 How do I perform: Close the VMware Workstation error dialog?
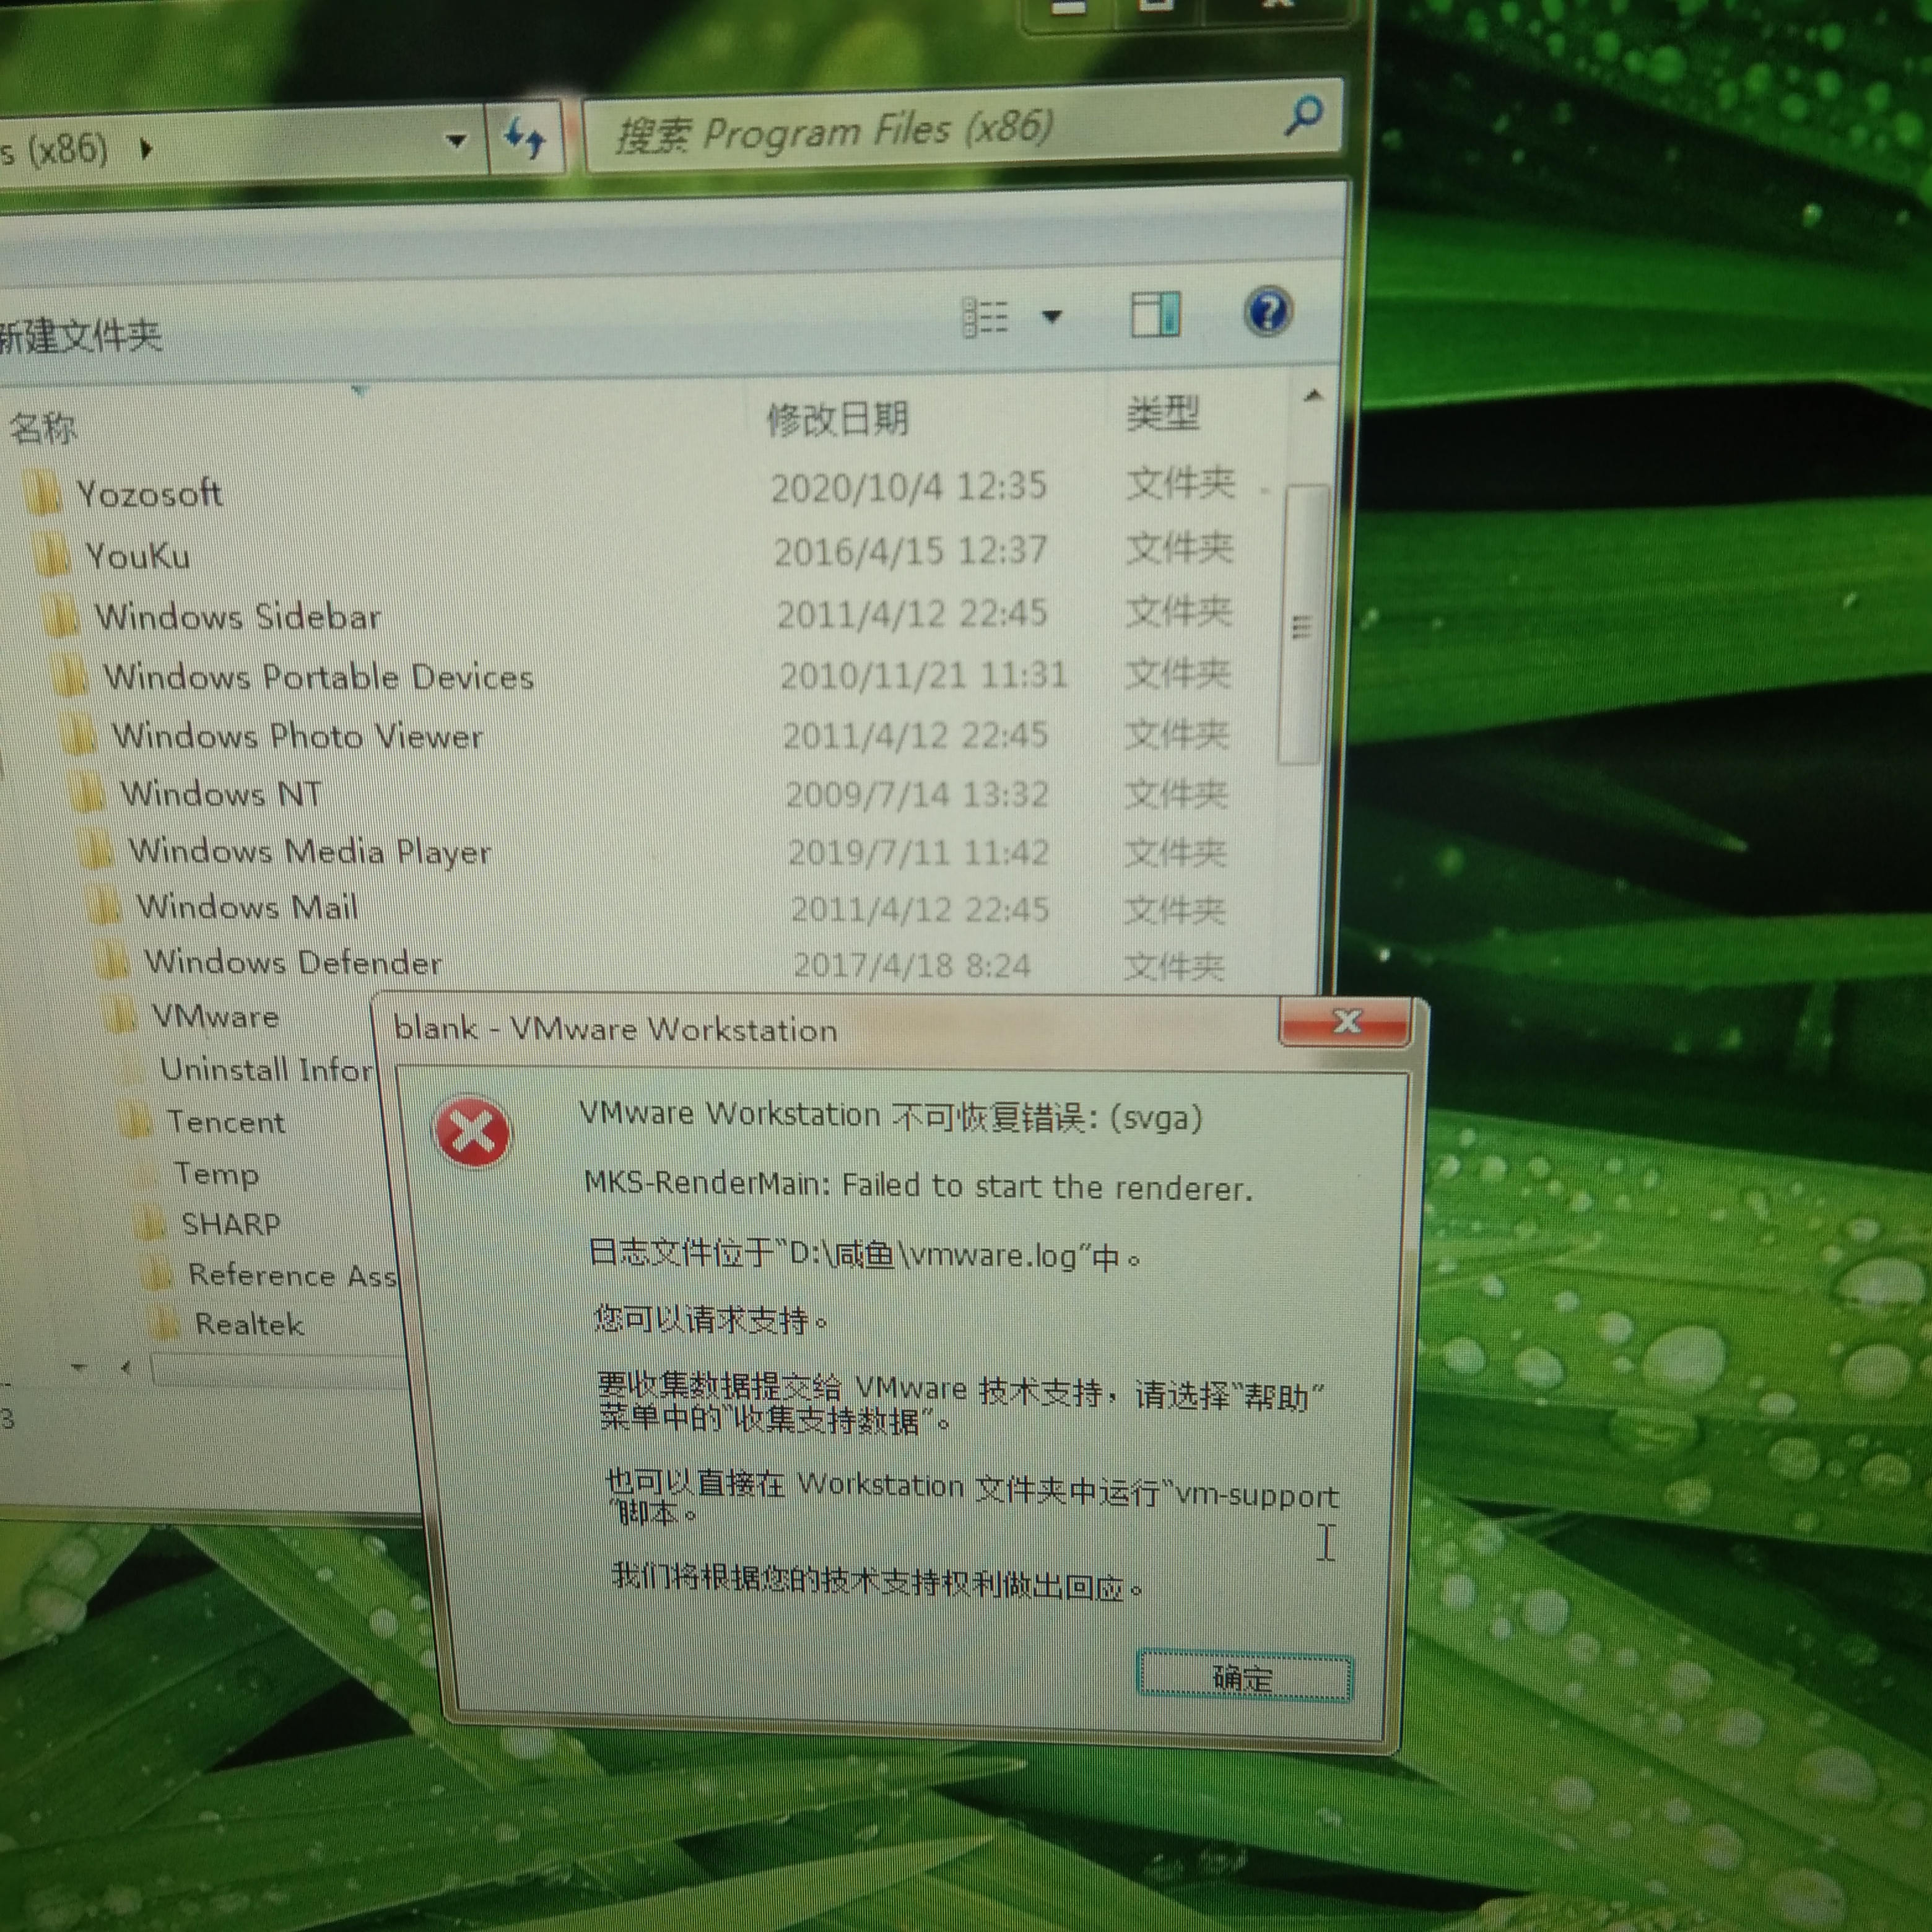(x=1345, y=1021)
